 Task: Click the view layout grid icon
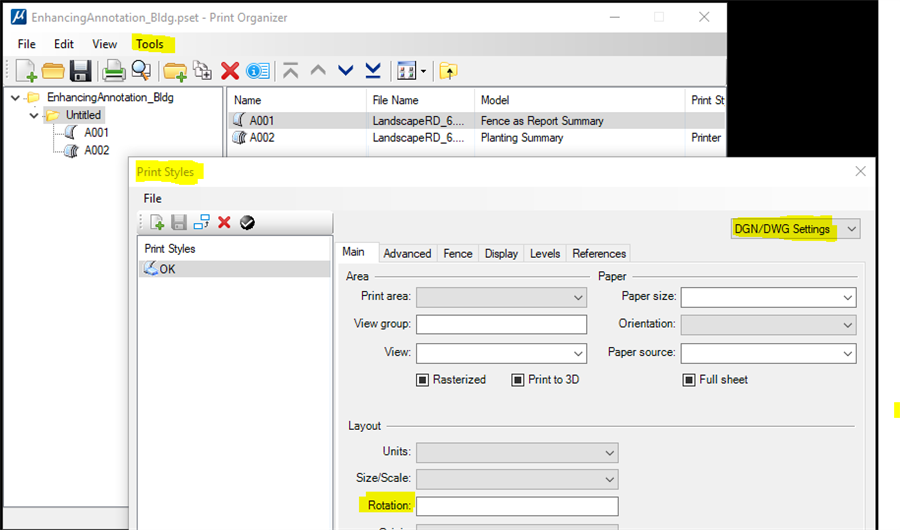coord(406,71)
